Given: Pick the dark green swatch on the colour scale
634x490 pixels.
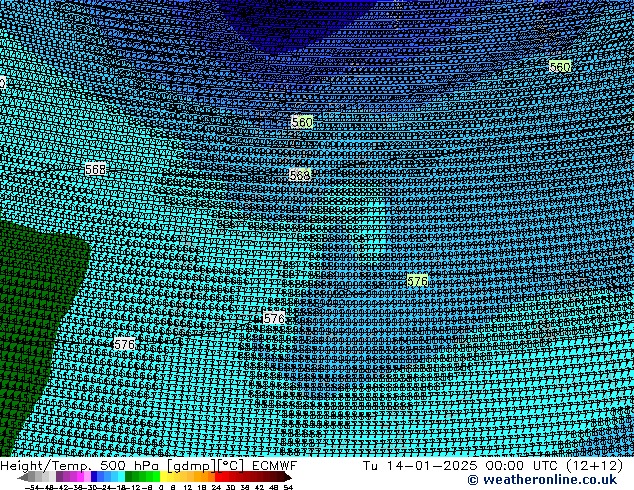Looking at the screenshot, I should pos(129,476).
